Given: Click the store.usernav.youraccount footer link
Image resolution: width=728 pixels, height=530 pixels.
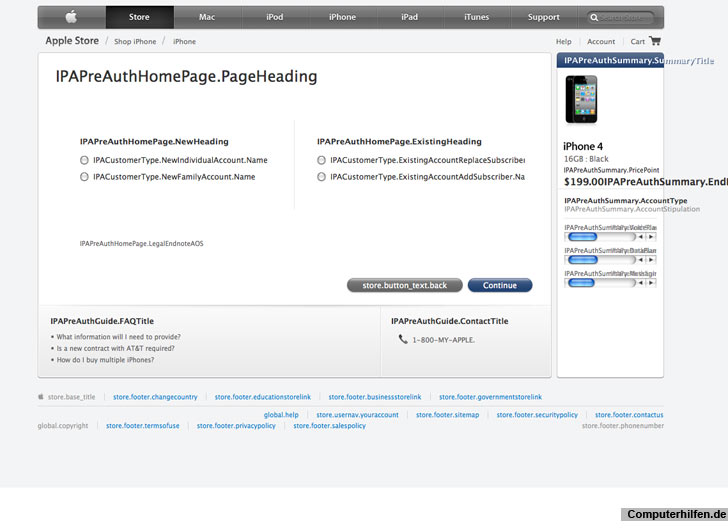Looking at the screenshot, I should point(358,415).
